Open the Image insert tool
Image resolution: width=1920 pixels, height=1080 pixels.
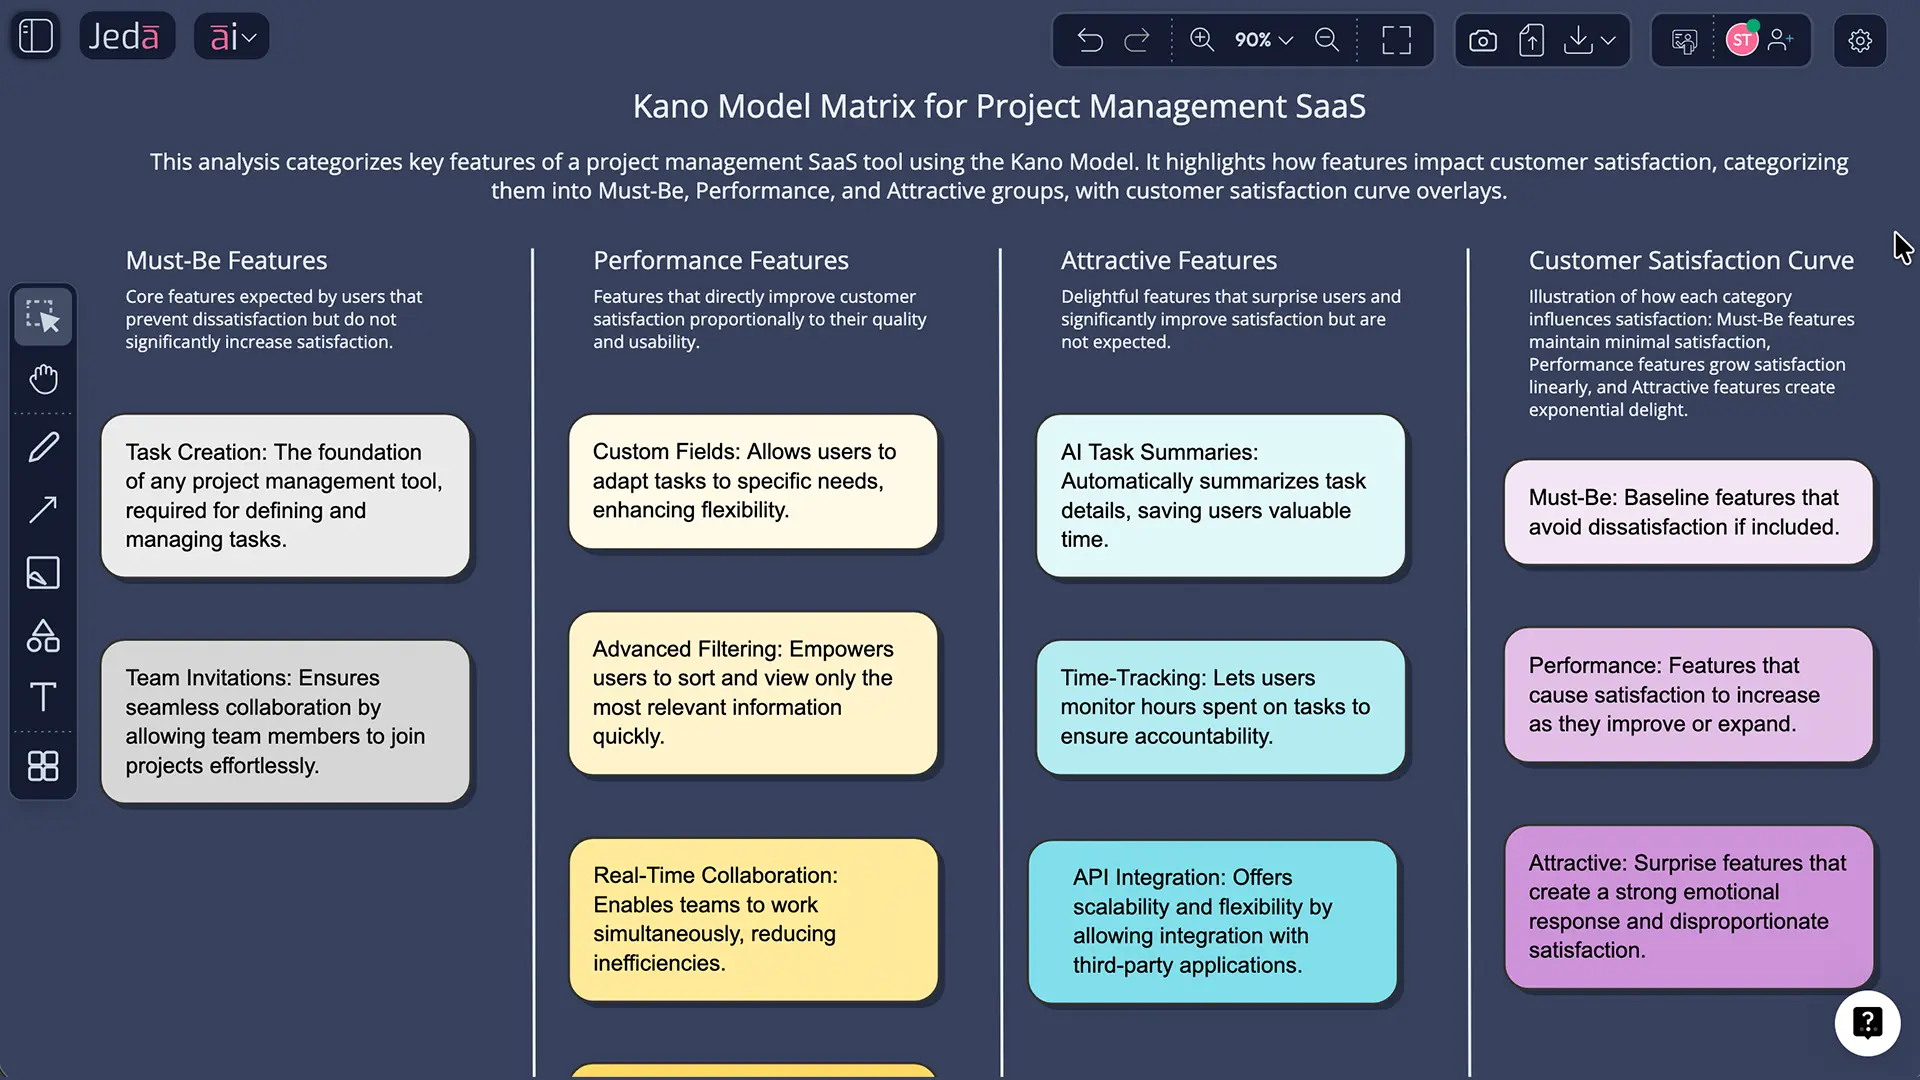click(43, 573)
